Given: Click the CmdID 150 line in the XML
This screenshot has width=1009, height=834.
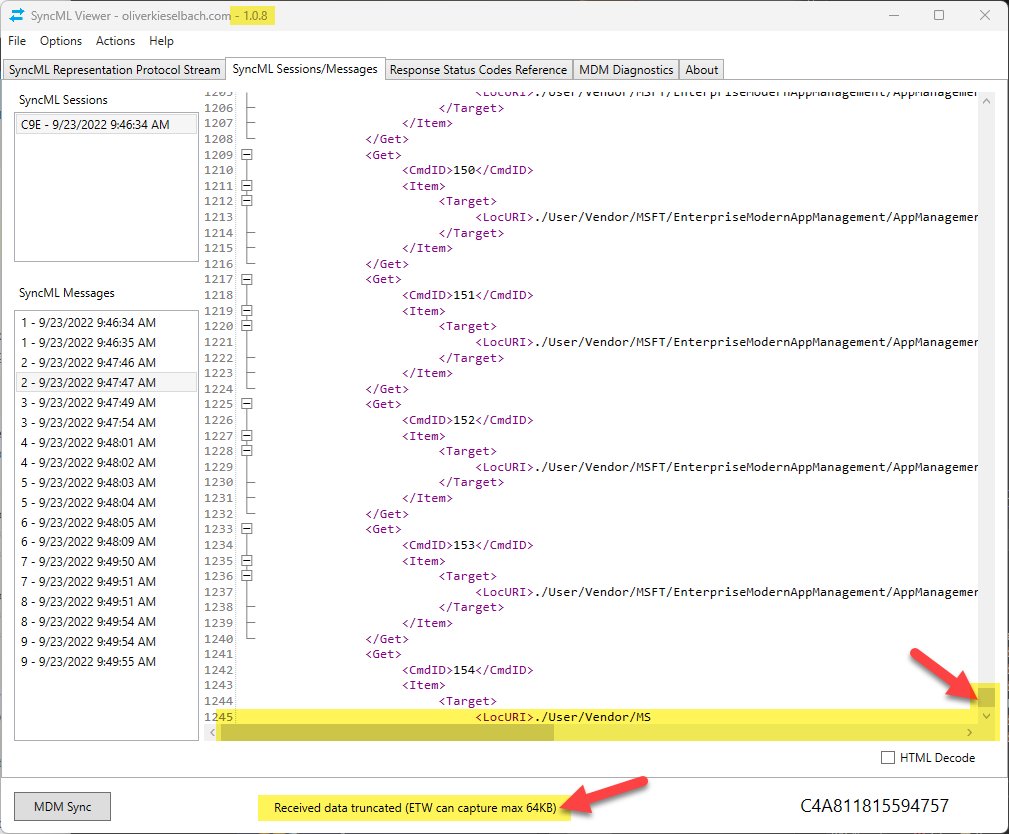Looking at the screenshot, I should tap(467, 170).
